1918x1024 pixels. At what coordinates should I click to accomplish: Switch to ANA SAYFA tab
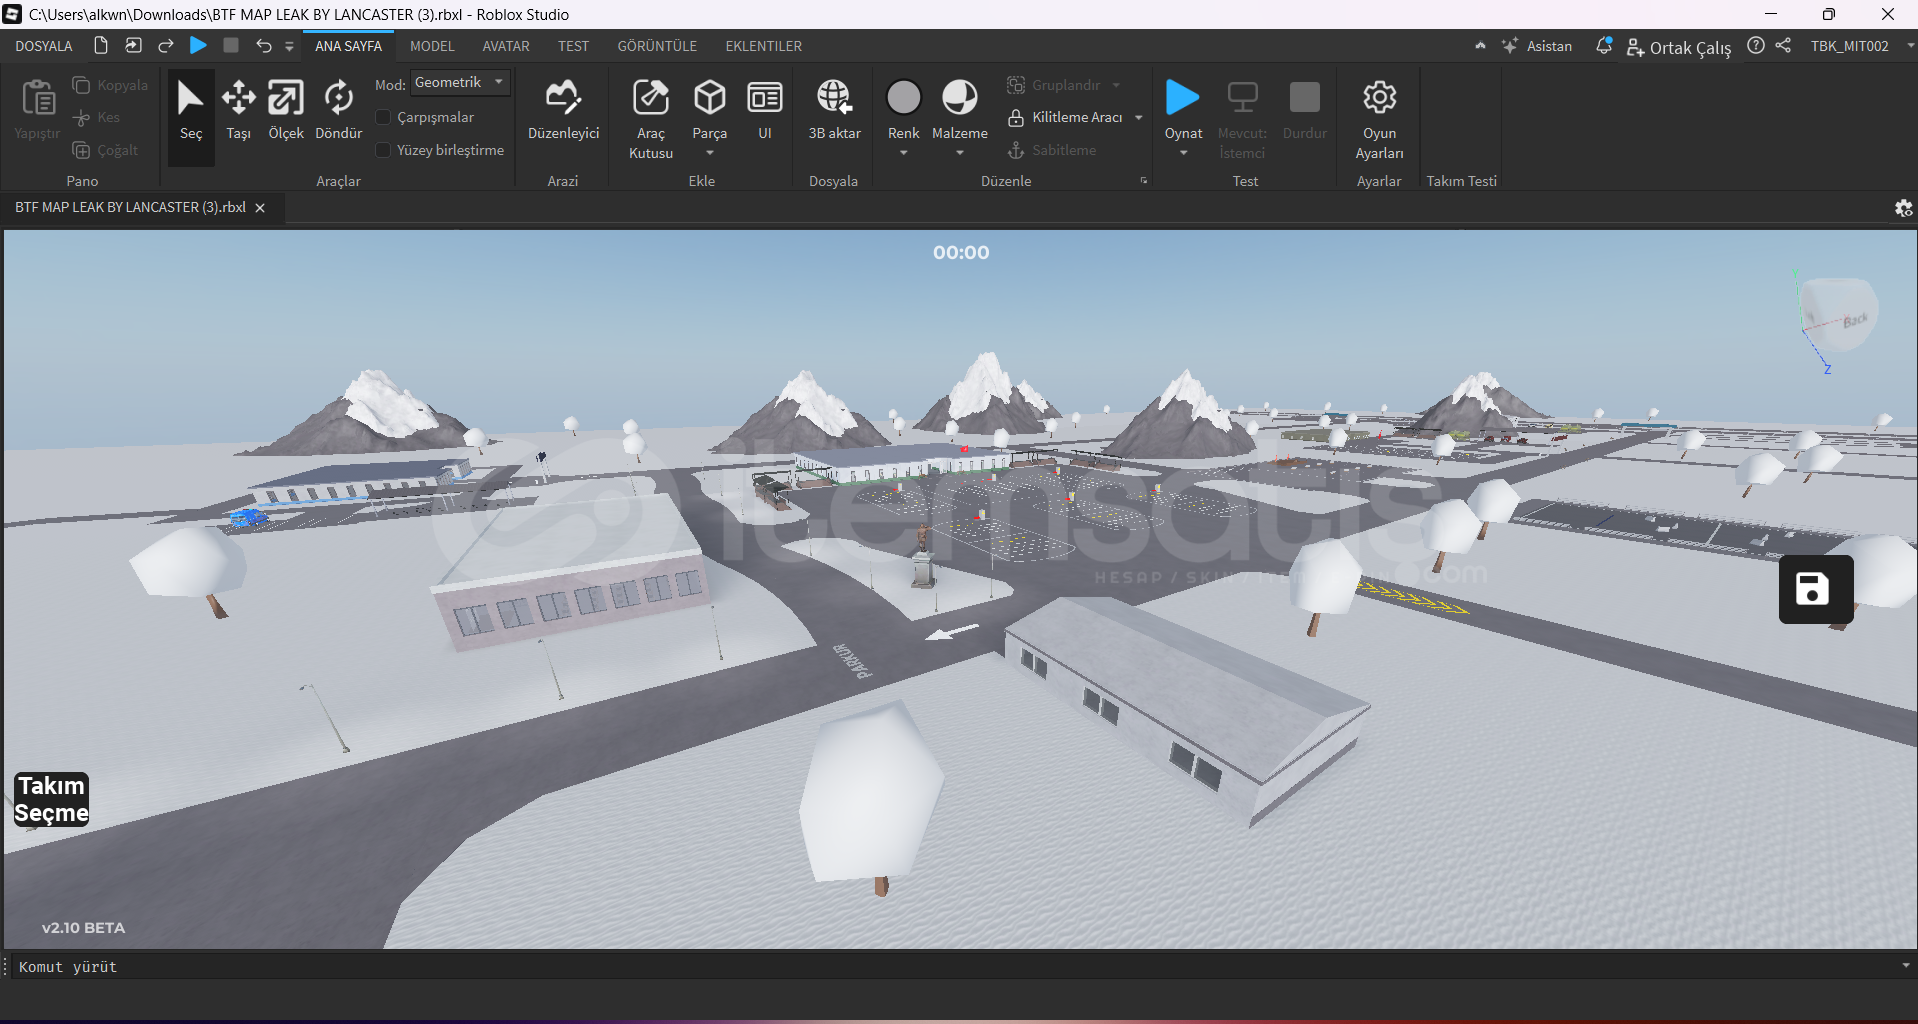(348, 46)
